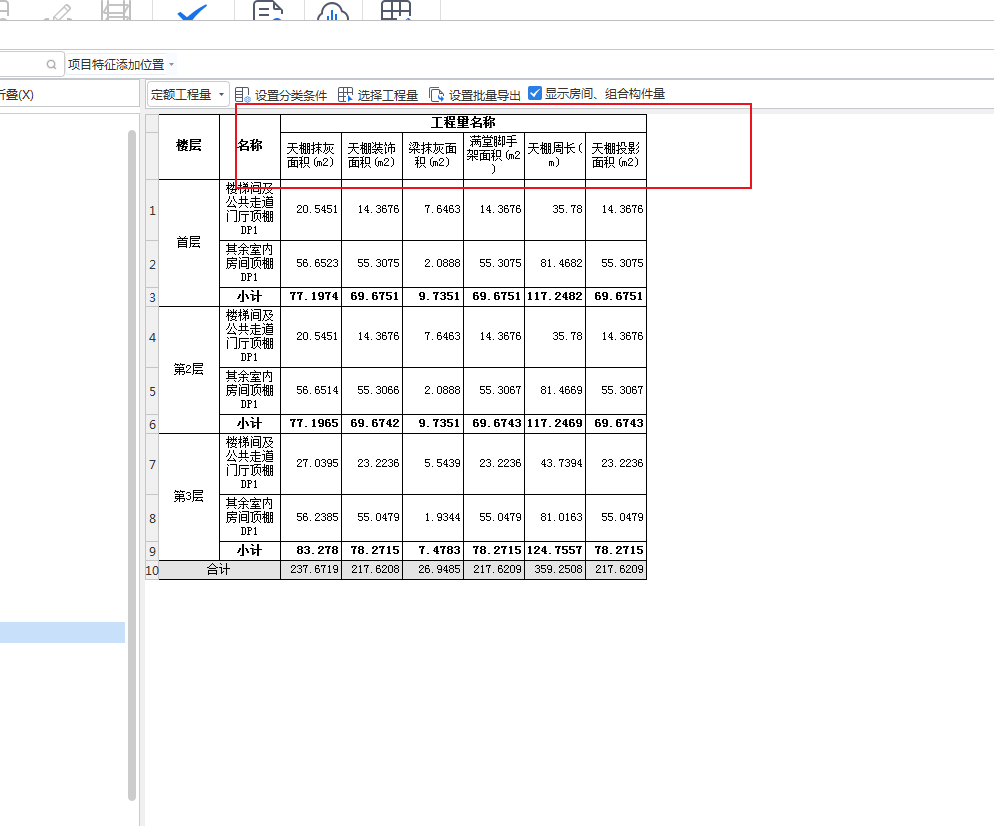Click the 折叠(X) button
The width and height of the screenshot is (994, 826).
point(17,94)
